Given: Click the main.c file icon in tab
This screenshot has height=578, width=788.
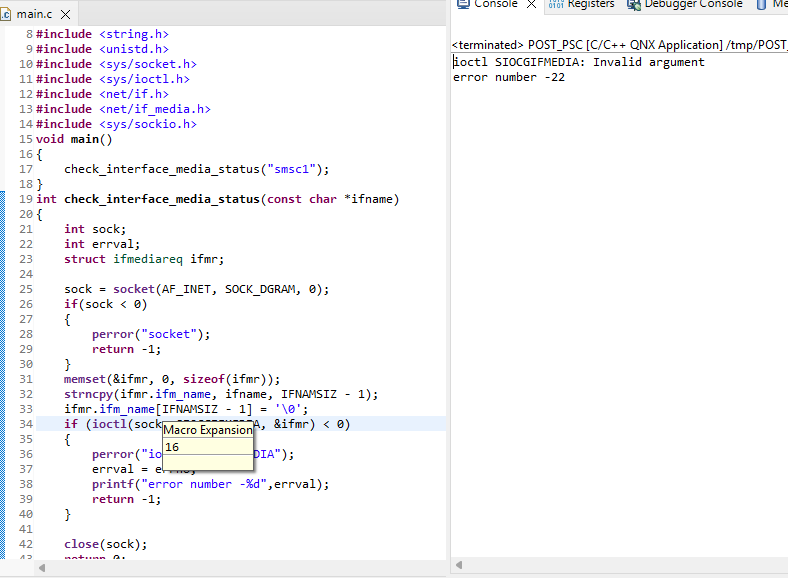Looking at the screenshot, I should [x=7, y=14].
